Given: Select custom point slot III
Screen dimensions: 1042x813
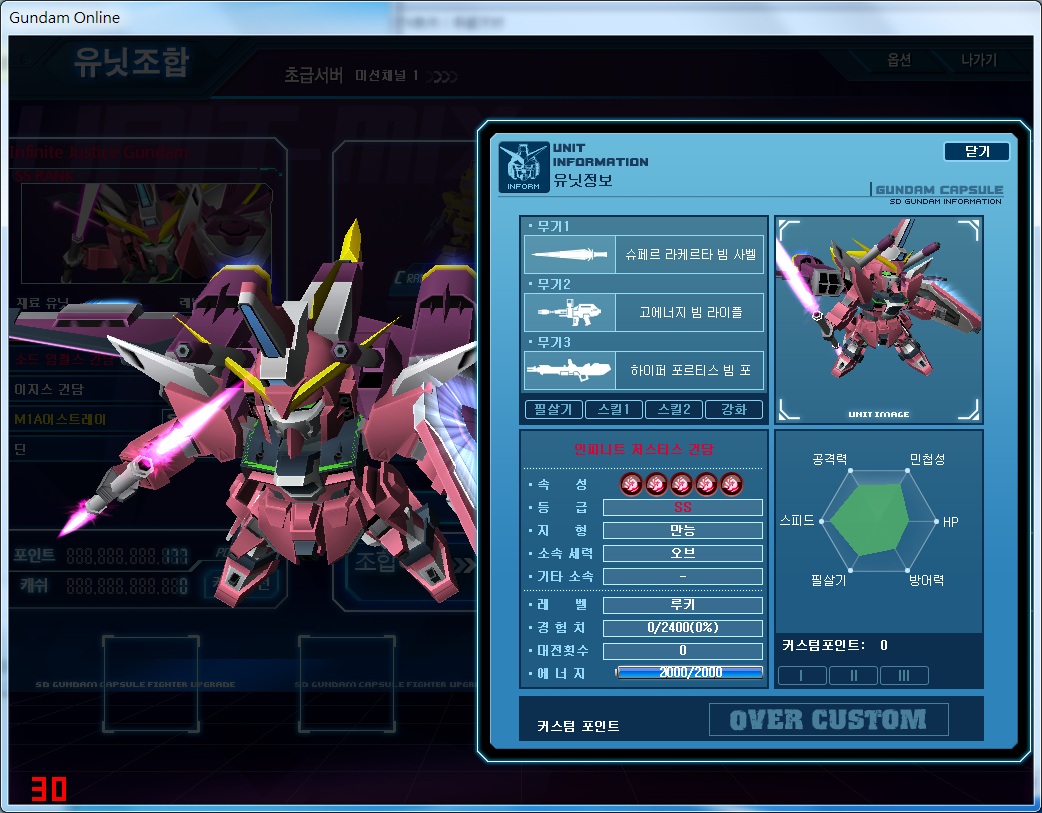Looking at the screenshot, I should coord(904,675).
